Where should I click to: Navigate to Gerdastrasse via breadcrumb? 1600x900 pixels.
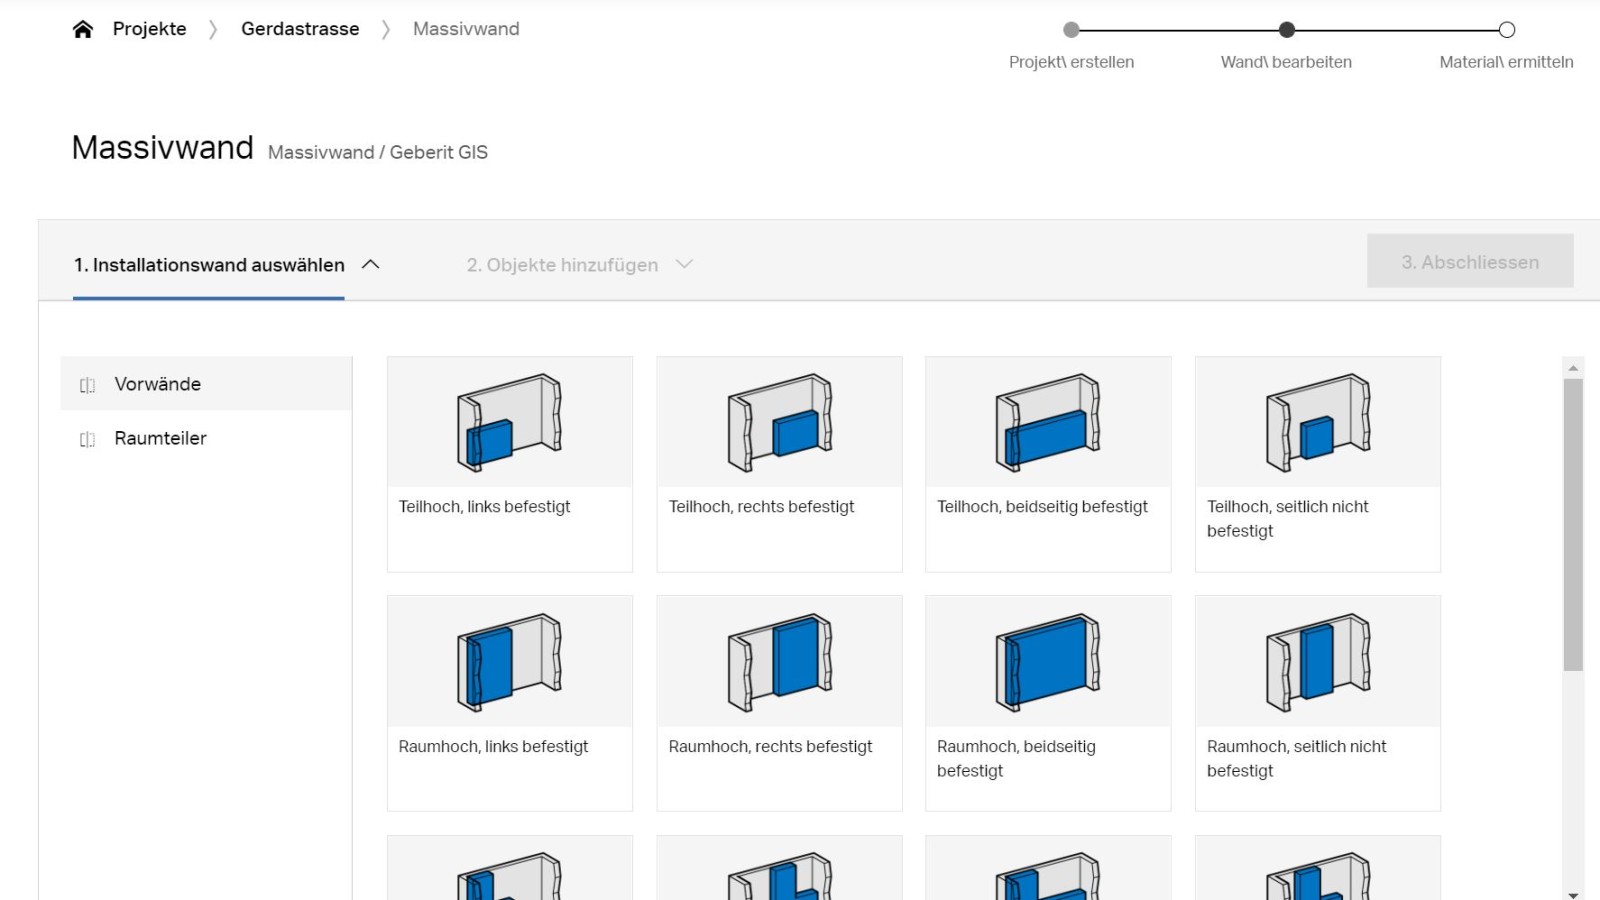click(x=299, y=28)
